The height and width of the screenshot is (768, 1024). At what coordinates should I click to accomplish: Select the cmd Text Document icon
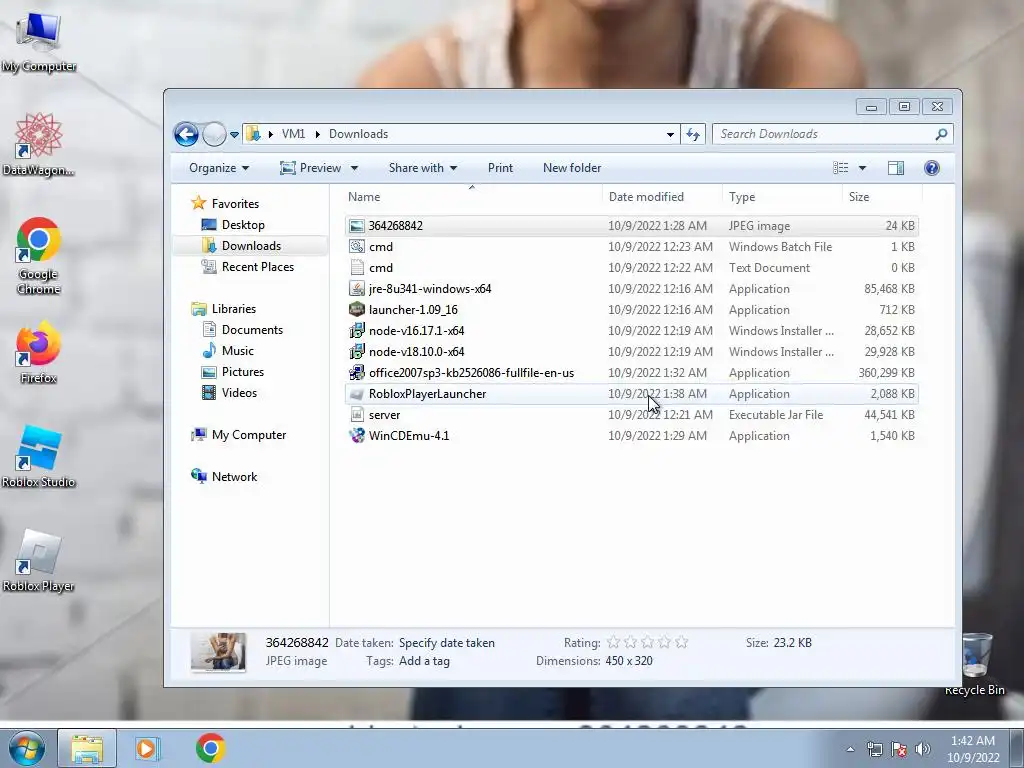tap(357, 268)
